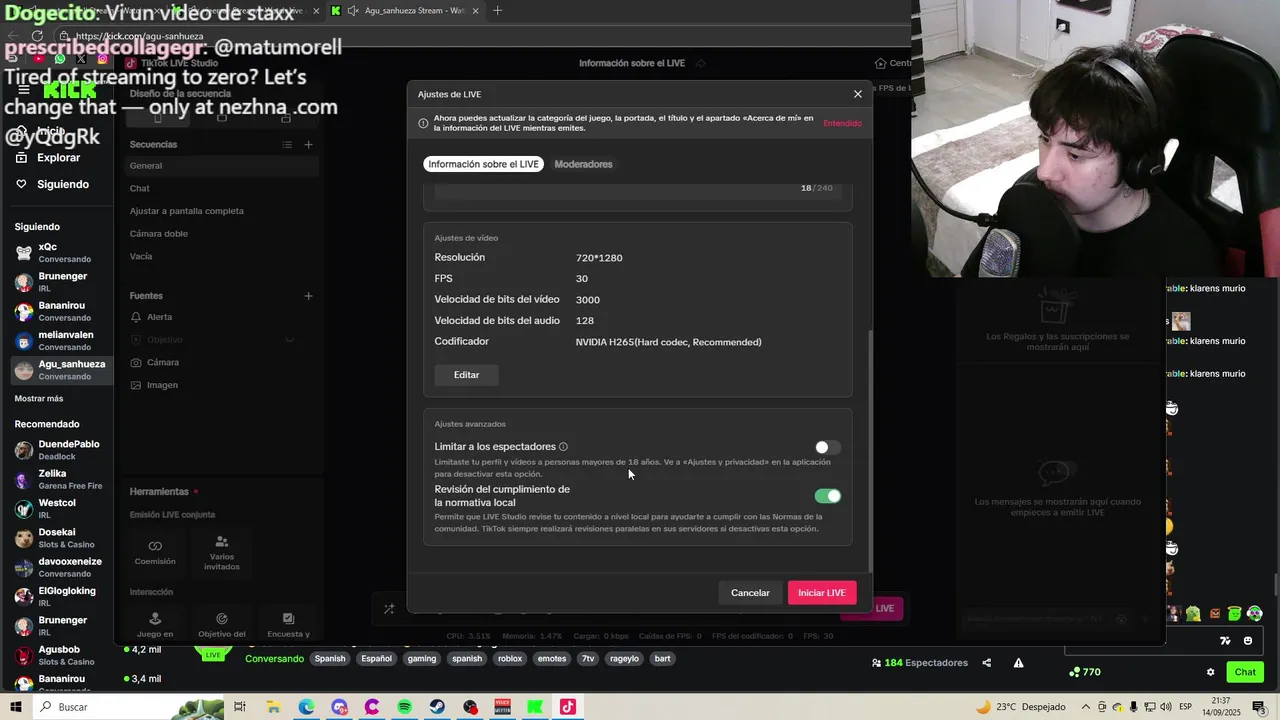This screenshot has height=720, width=1280.
Task: Open Spotify from the taskbar
Action: 404,707
